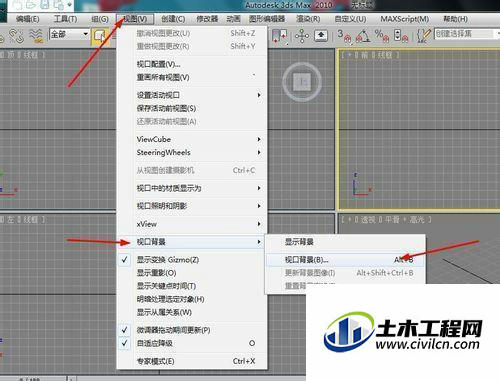
Task: Choose 专家模式(E) menu entry
Action: click(x=192, y=361)
